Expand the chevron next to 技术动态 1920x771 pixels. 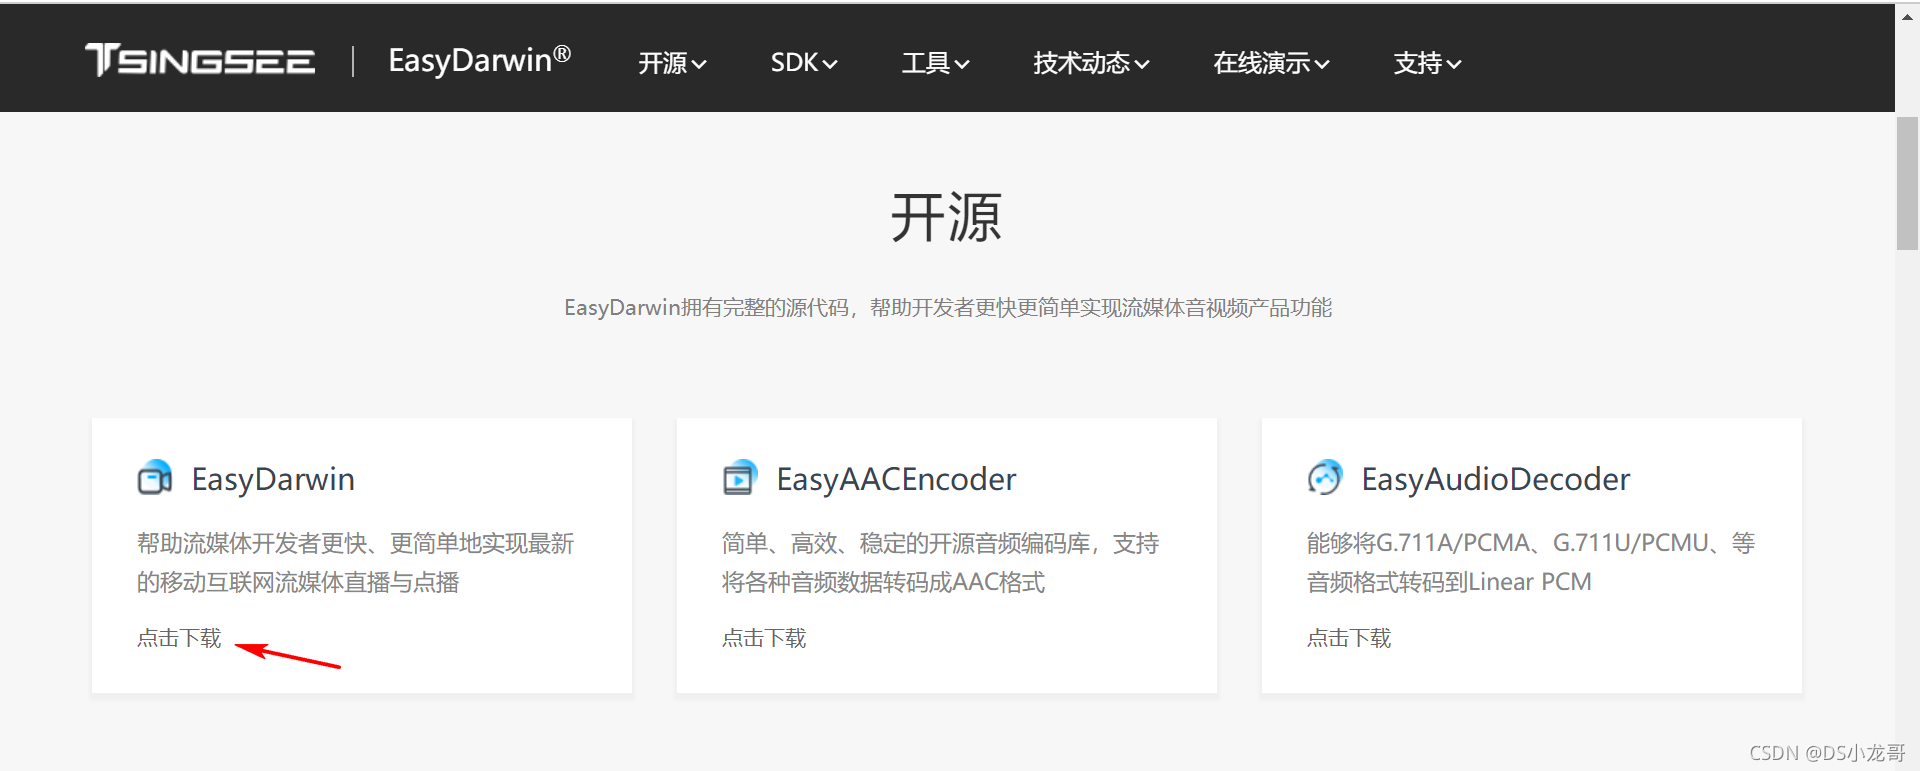(x=1142, y=65)
